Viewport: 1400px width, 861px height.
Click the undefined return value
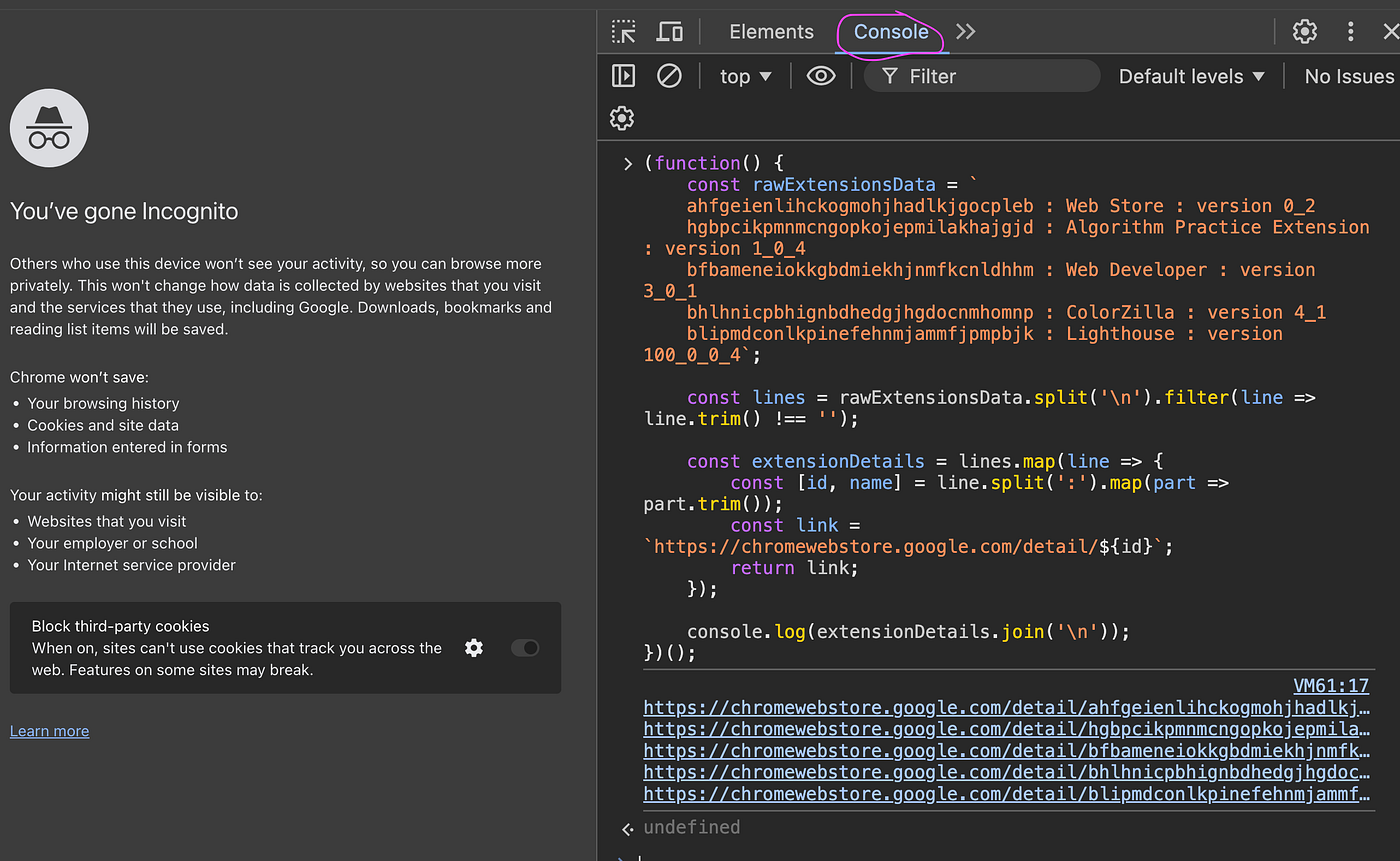(692, 827)
